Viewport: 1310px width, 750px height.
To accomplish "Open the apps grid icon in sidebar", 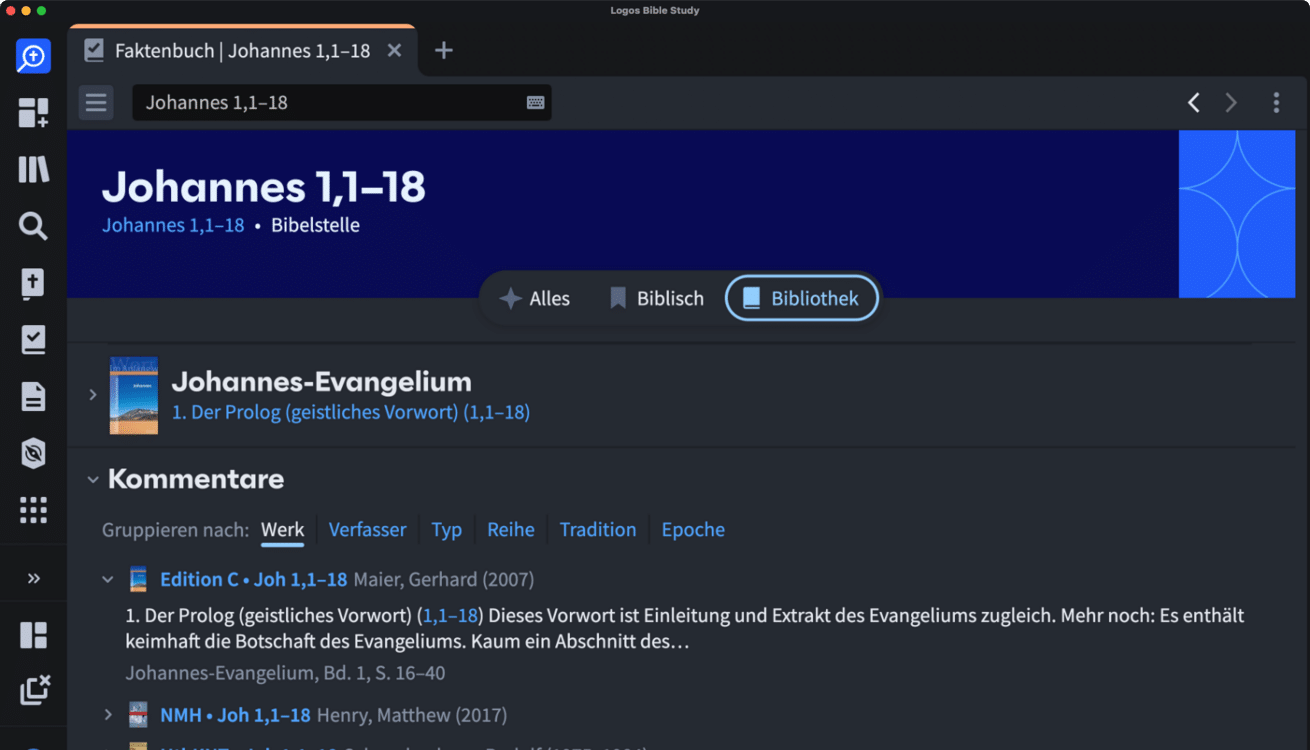I will pos(33,510).
